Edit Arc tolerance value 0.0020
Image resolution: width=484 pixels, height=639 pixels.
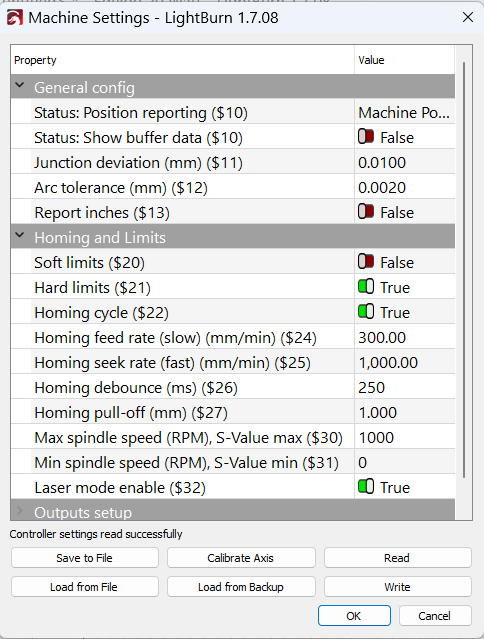[x=404, y=187]
